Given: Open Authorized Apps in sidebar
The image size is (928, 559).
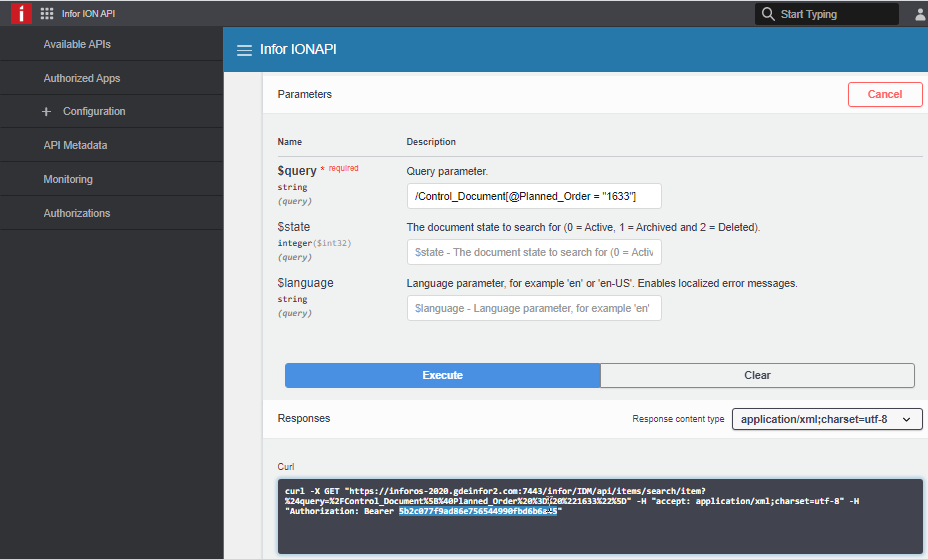Looking at the screenshot, I should (82, 78).
